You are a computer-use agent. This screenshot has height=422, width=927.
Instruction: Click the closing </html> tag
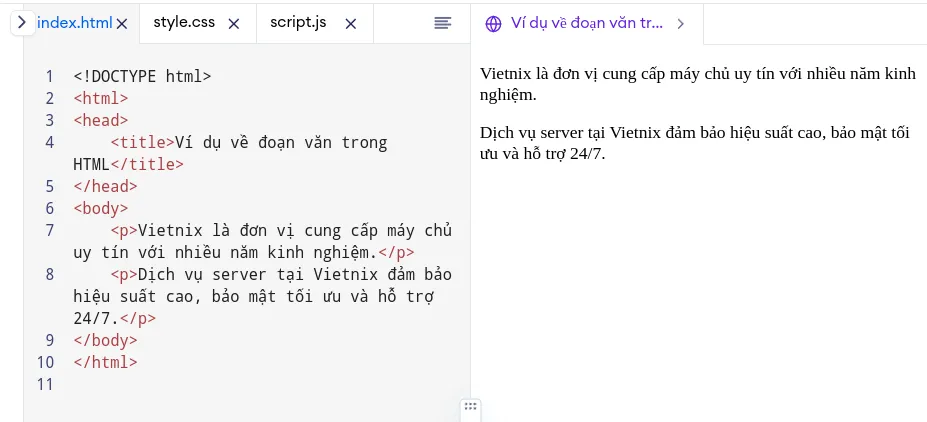pos(105,362)
